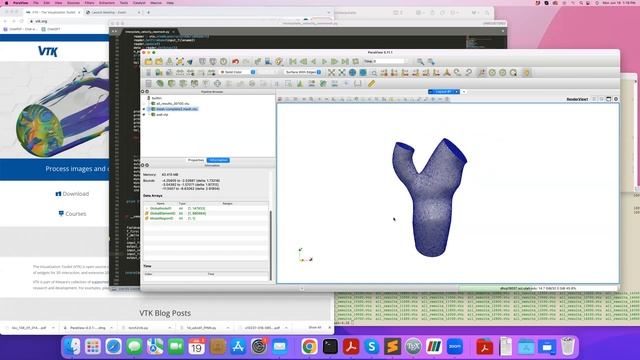Click the Ranges column header in Data Arrays
The width and height of the screenshot is (640, 360).
pos(227,203)
